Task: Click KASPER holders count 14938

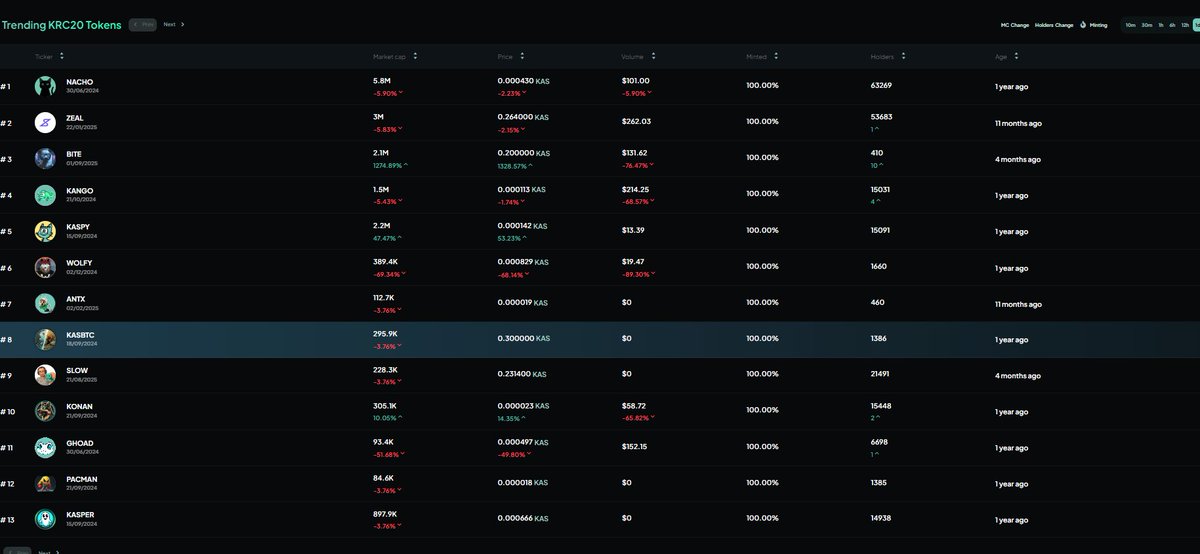Action: [x=881, y=517]
